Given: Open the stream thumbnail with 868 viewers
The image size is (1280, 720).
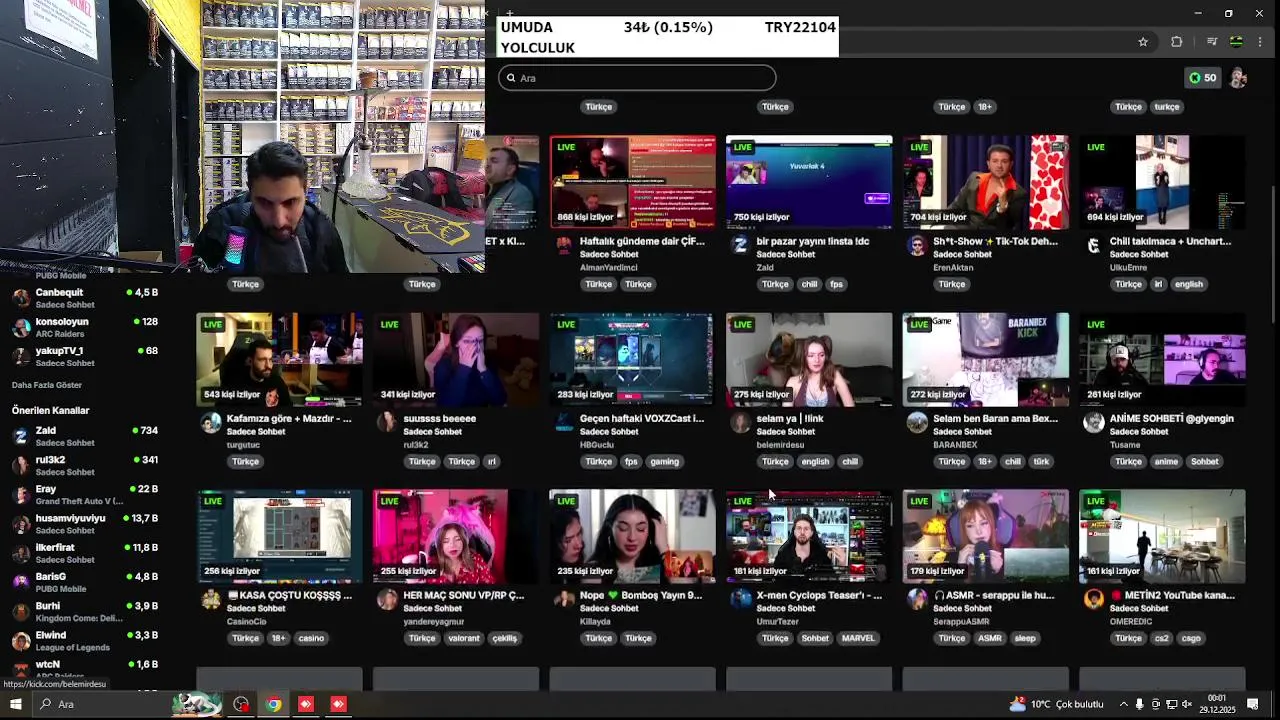Looking at the screenshot, I should pos(632,182).
